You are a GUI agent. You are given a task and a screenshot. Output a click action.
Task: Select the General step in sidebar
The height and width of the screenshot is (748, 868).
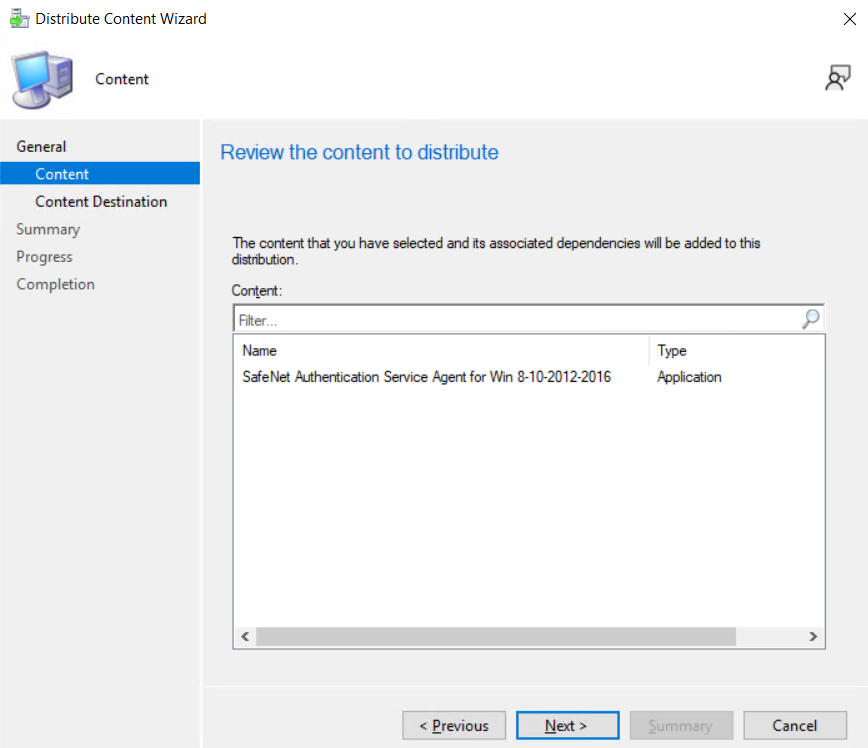click(42, 147)
